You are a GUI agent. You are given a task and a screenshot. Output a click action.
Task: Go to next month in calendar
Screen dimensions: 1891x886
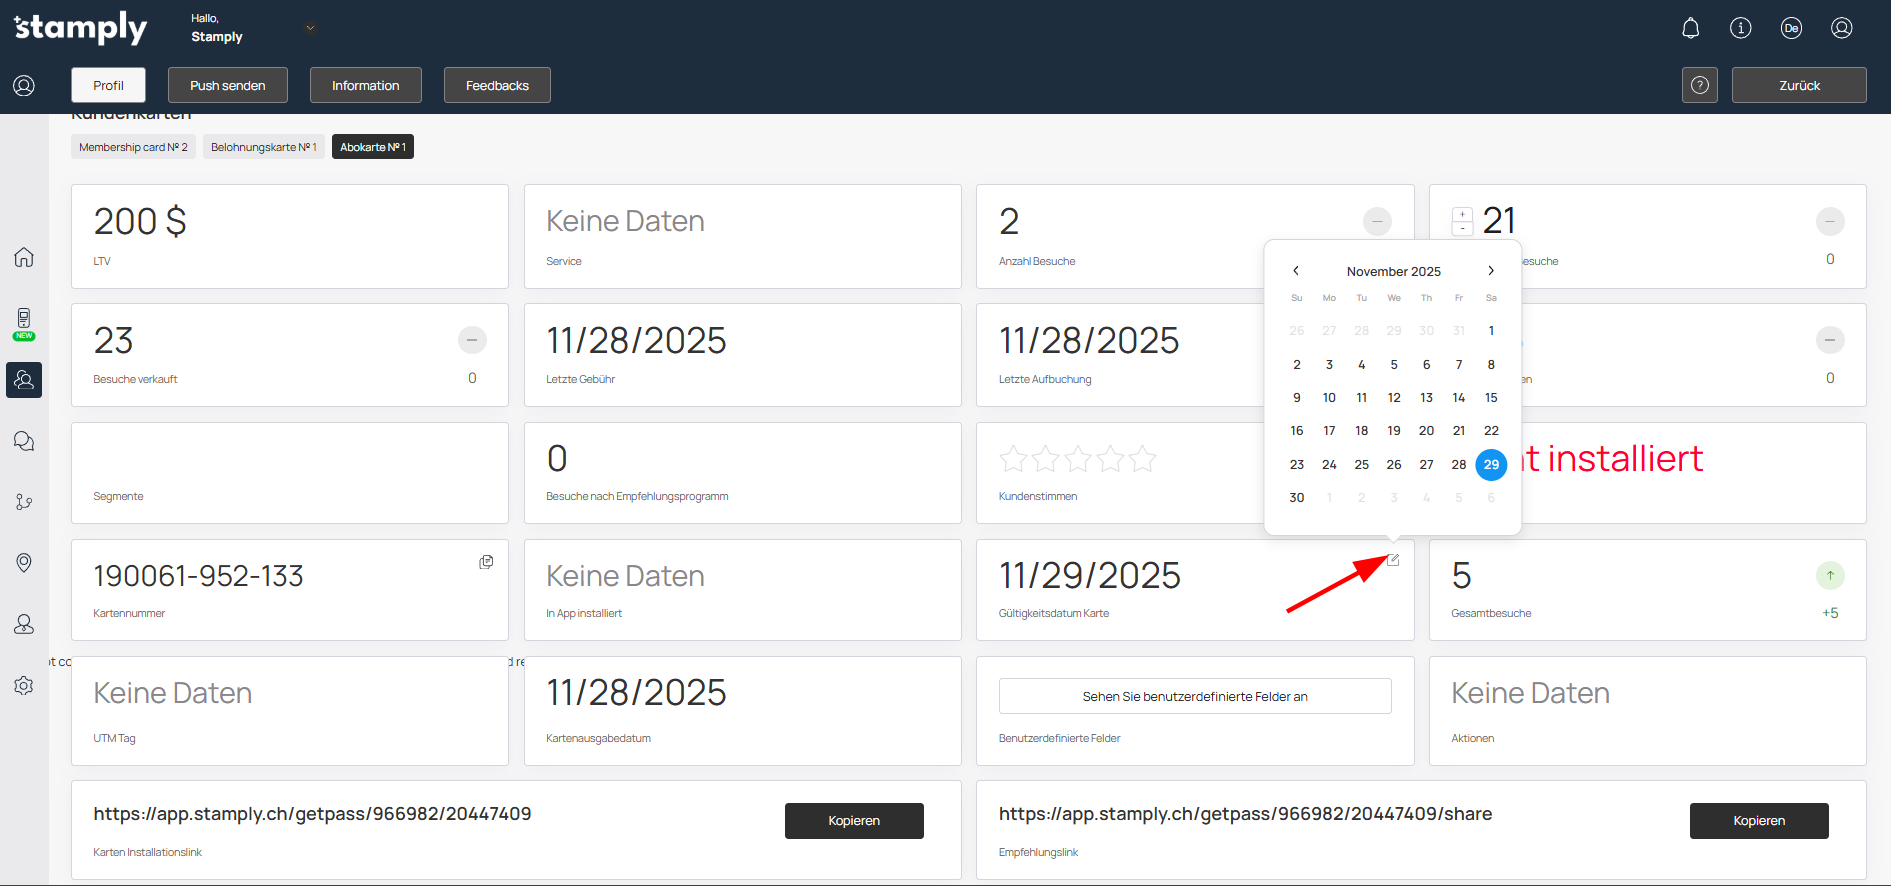coord(1490,271)
